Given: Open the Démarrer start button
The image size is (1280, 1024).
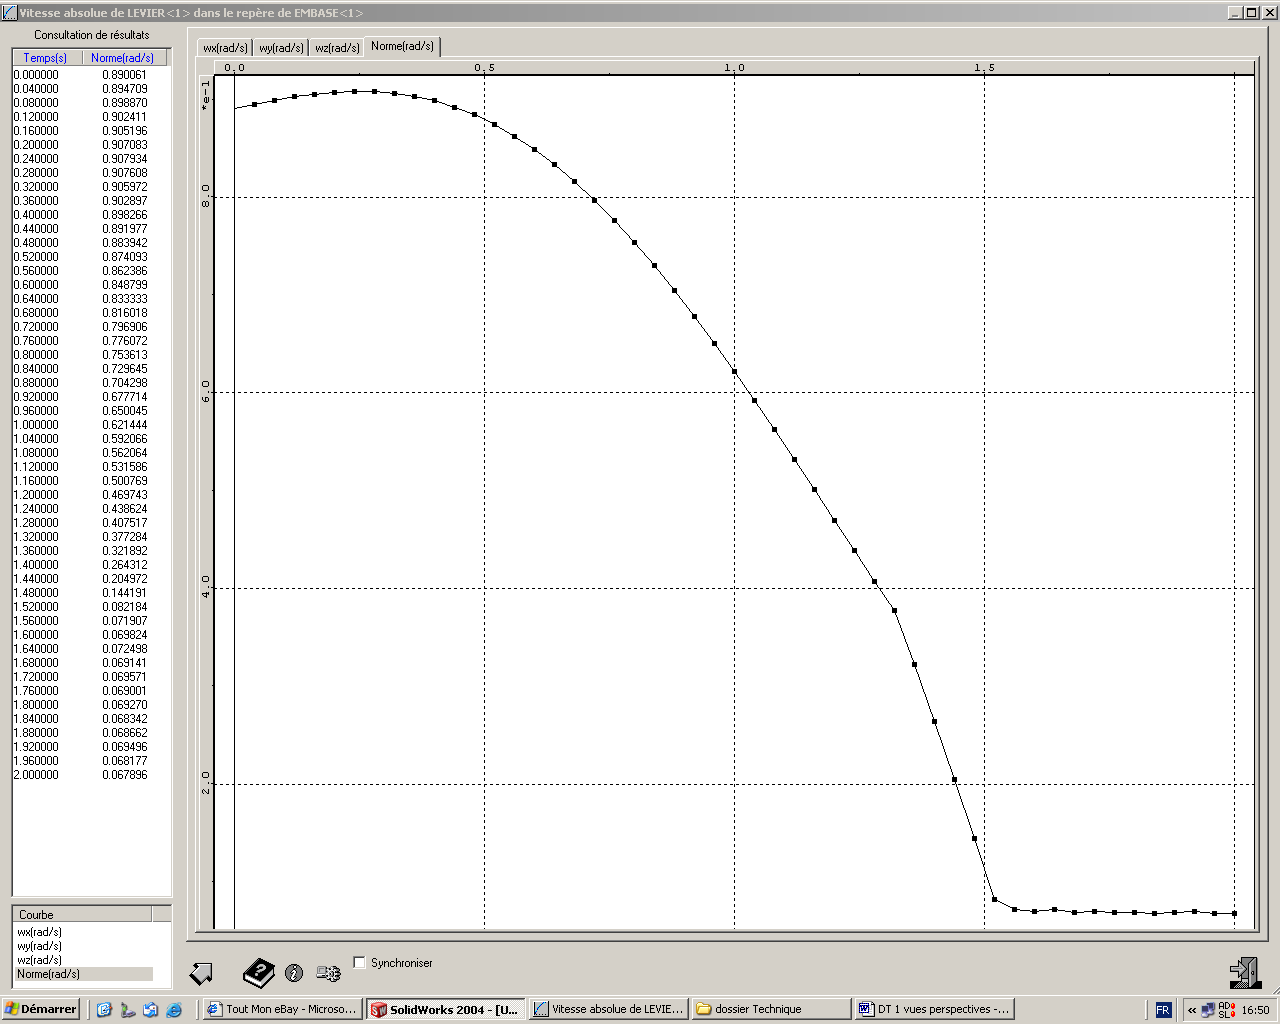Looking at the screenshot, I should pyautogui.click(x=42, y=1010).
